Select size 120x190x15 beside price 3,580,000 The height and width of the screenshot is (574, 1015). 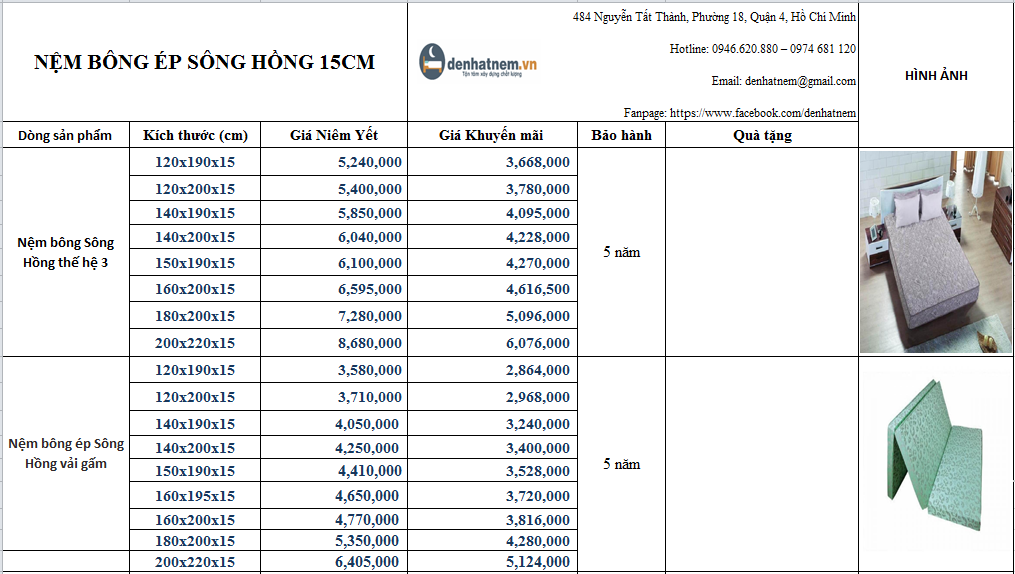[x=195, y=370]
